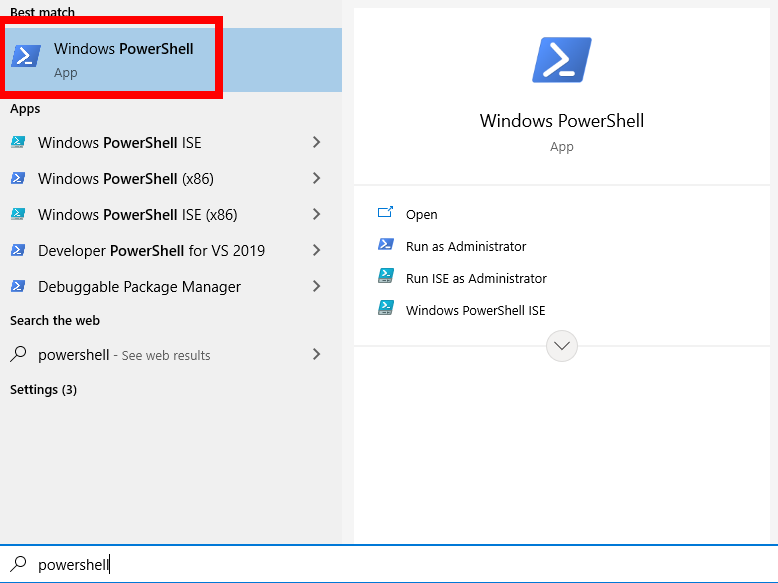Select Run as Administrator option
Screen dimensions: 778x583
click(465, 246)
